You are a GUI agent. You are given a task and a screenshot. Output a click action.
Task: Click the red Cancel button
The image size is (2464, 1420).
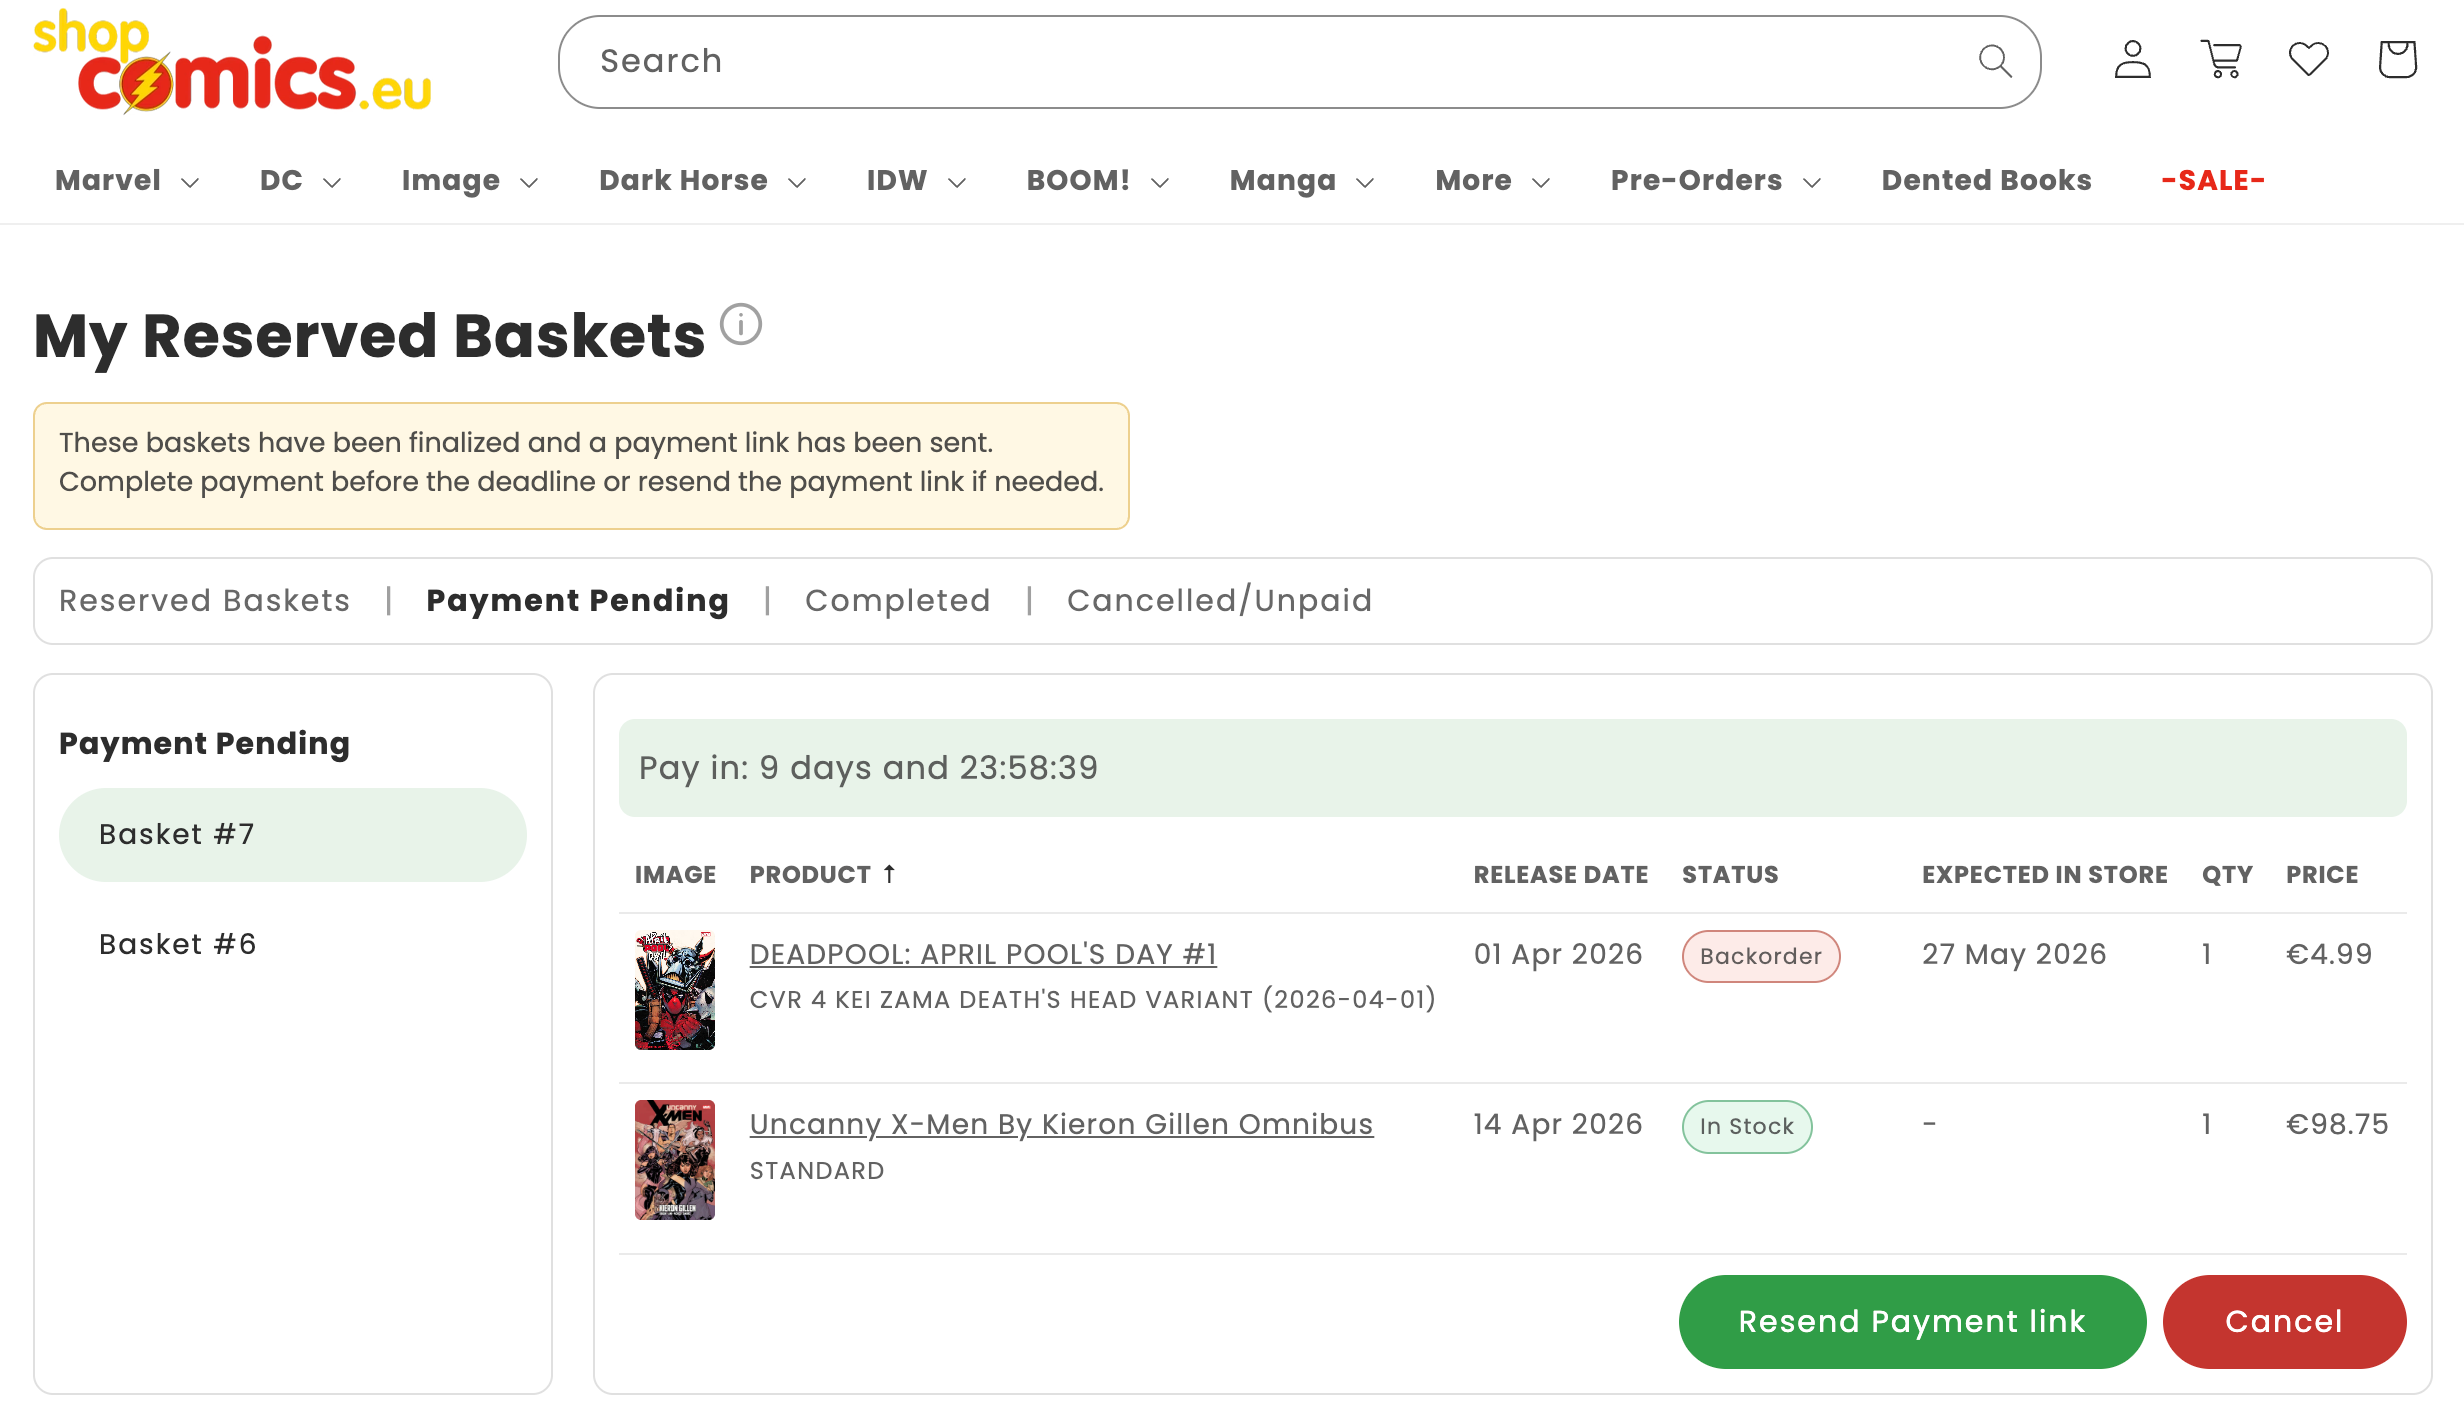pyautogui.click(x=2284, y=1322)
